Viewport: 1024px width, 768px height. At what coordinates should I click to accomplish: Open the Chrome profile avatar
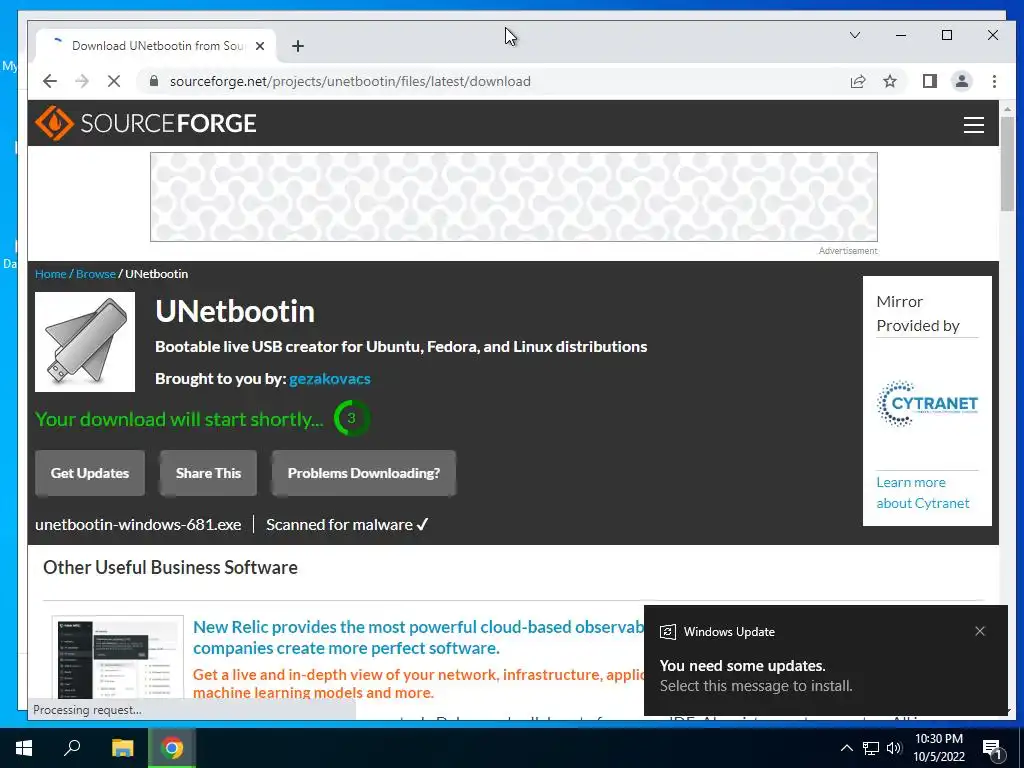pyautogui.click(x=961, y=82)
